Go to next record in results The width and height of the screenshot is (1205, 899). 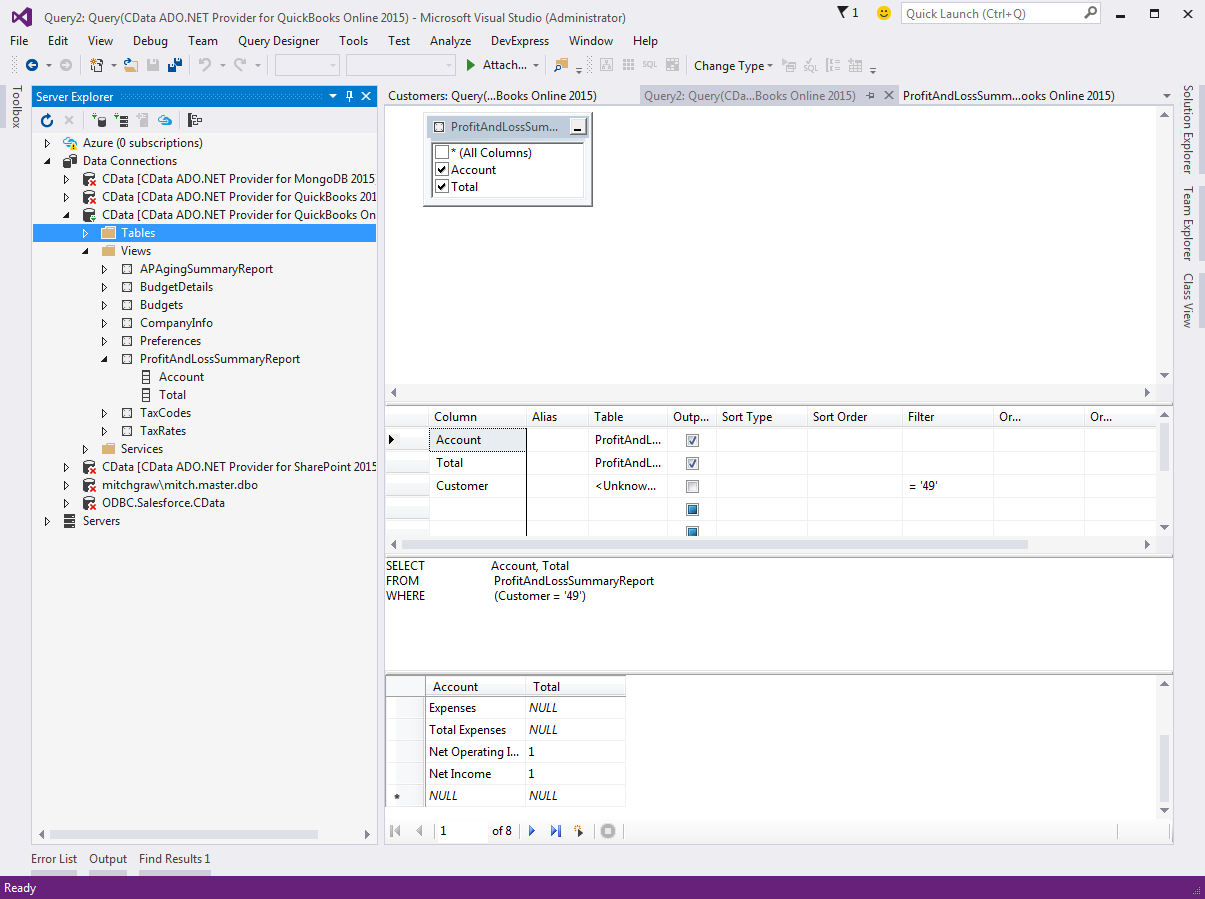point(532,831)
